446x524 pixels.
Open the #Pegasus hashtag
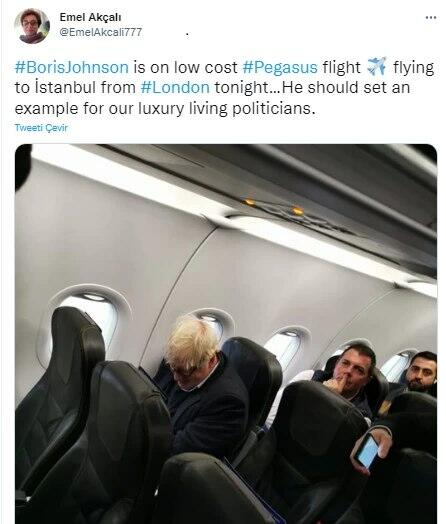pos(280,67)
